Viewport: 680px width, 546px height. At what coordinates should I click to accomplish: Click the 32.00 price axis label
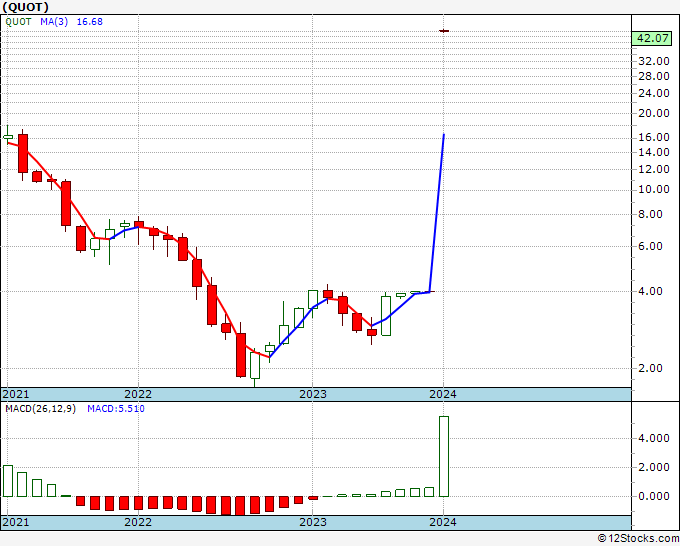pyautogui.click(x=654, y=61)
